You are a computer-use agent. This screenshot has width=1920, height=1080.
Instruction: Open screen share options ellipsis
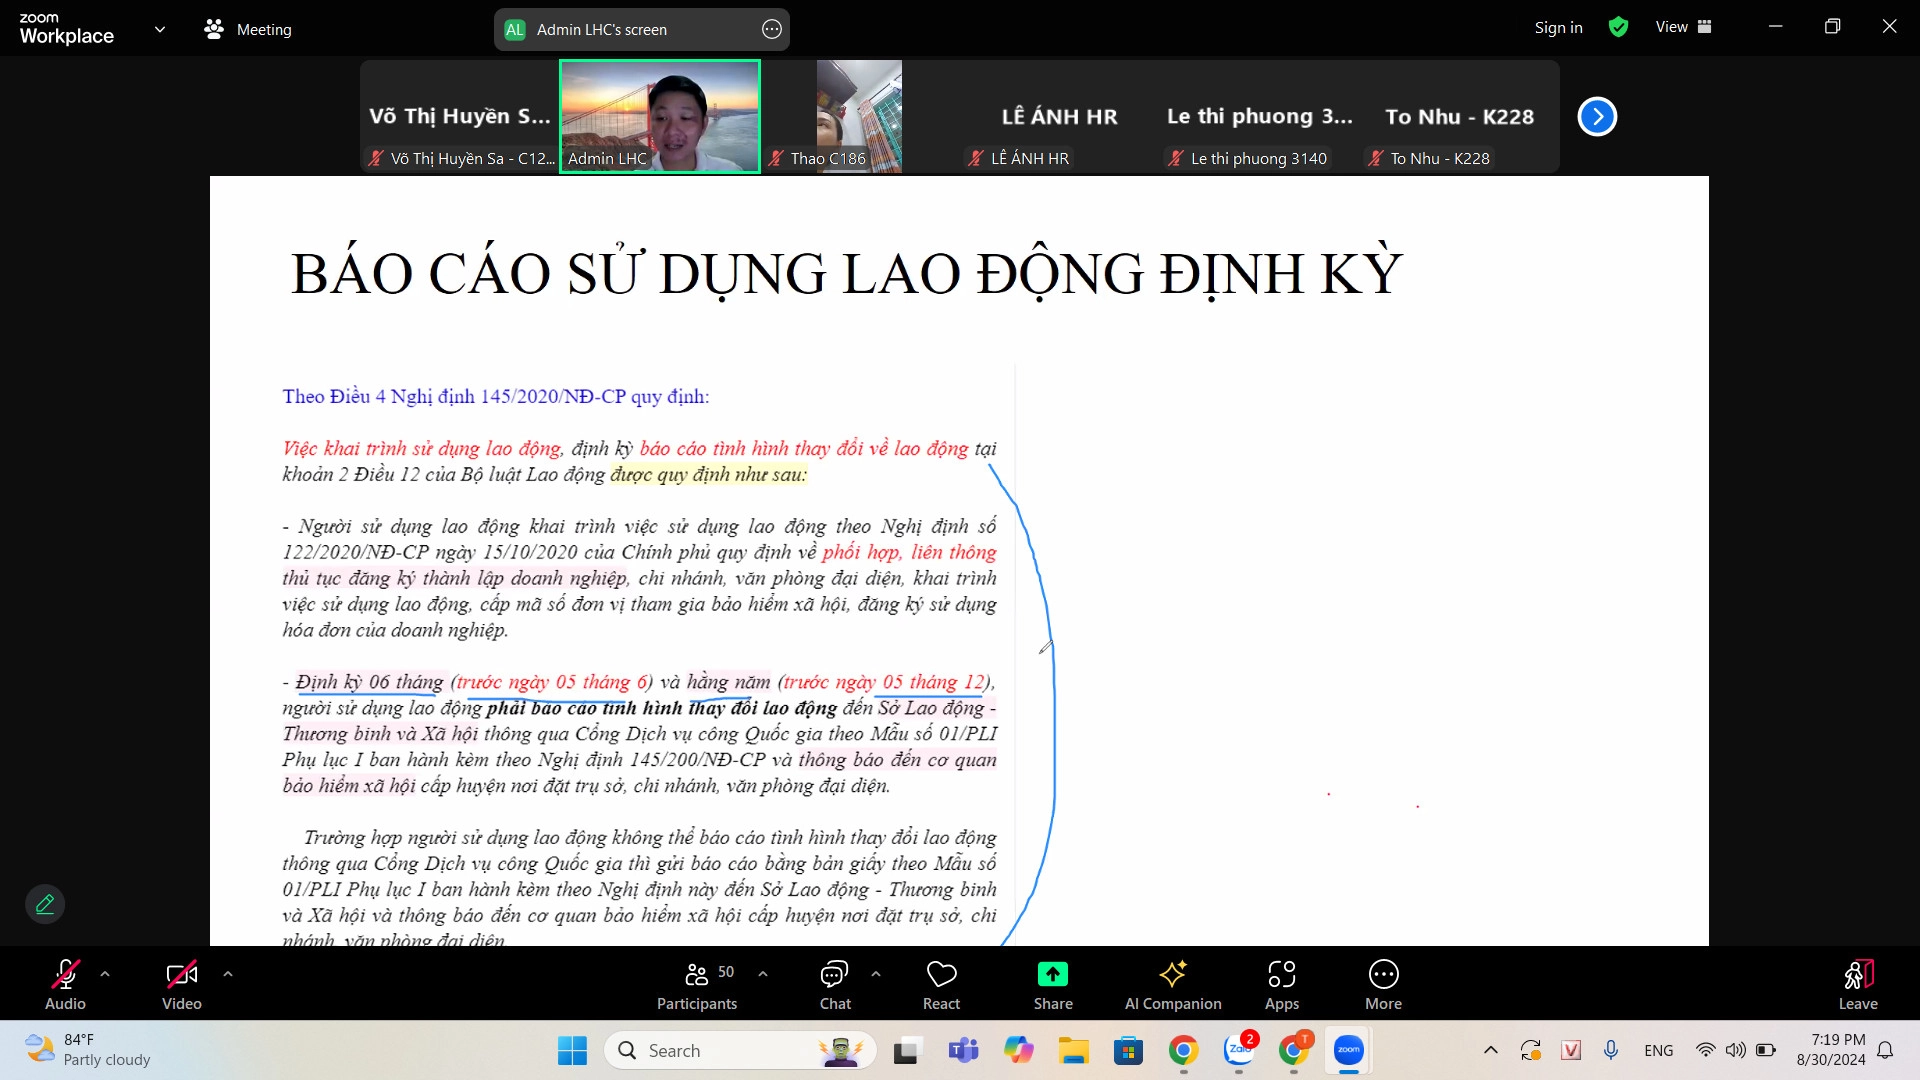coord(771,30)
